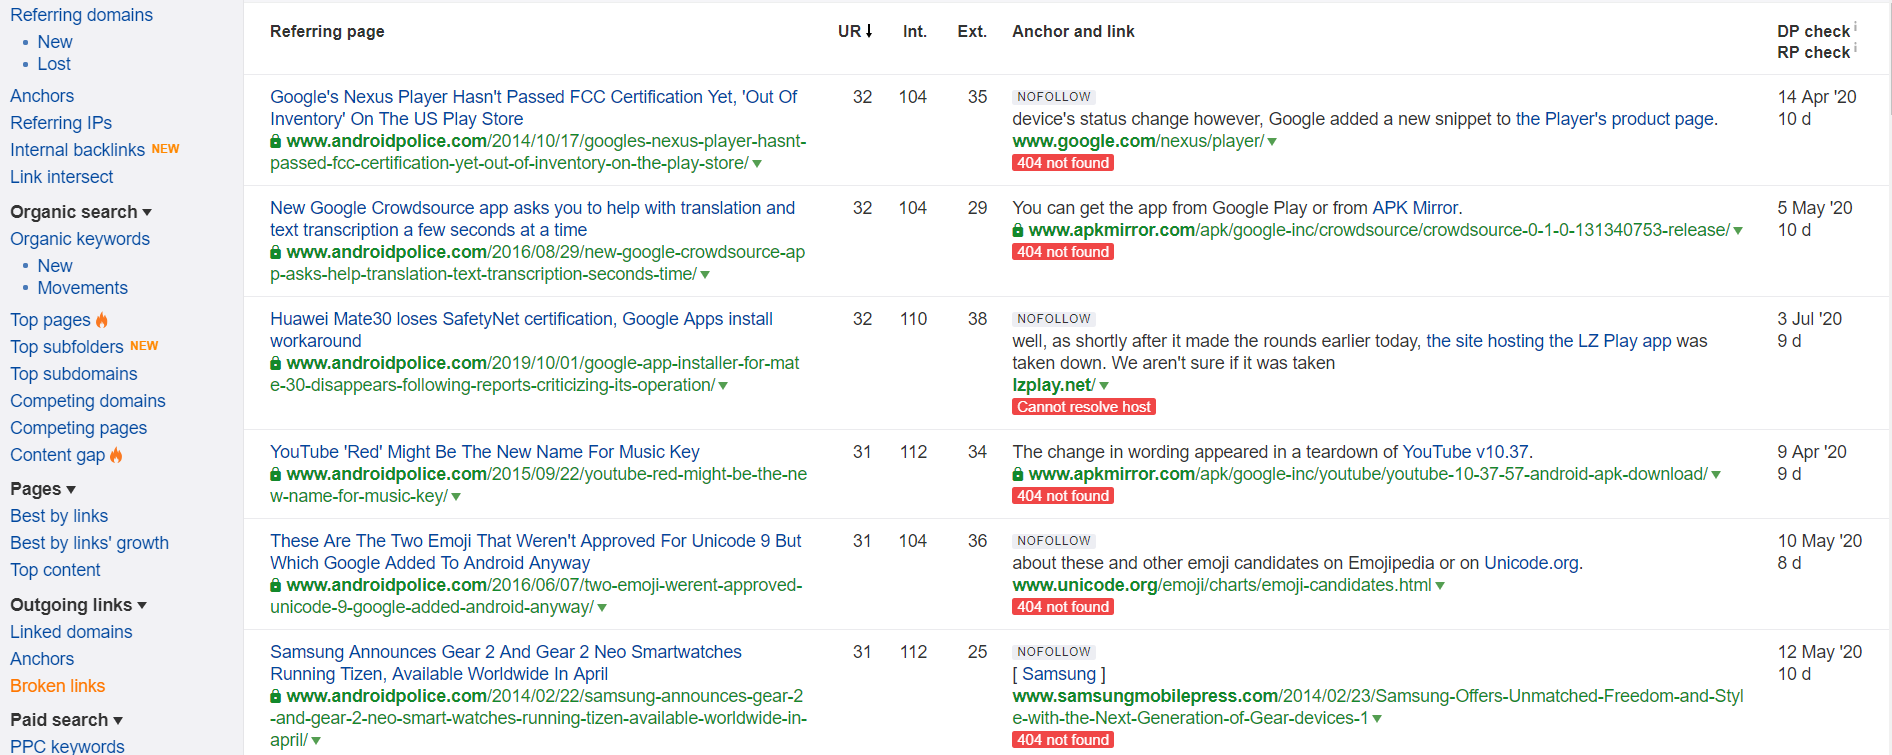
Task: Sort by UR using the arrow icon
Action: tap(869, 31)
